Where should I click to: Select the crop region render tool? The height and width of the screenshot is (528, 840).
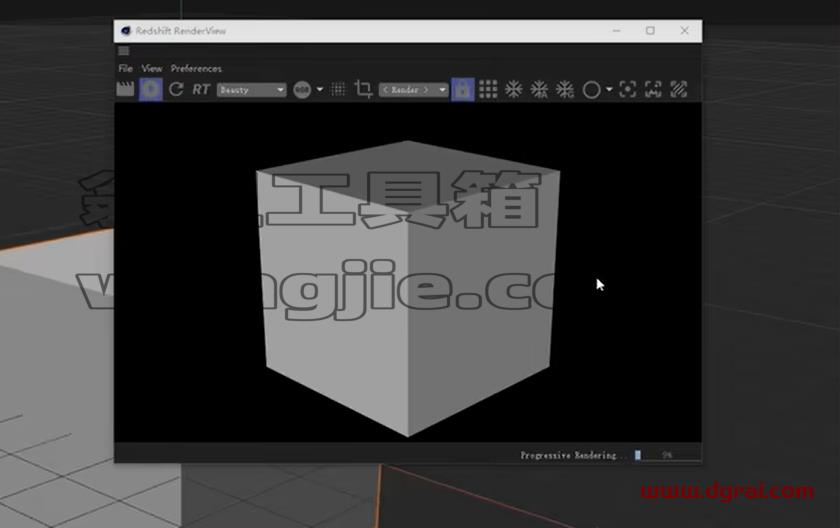363,89
